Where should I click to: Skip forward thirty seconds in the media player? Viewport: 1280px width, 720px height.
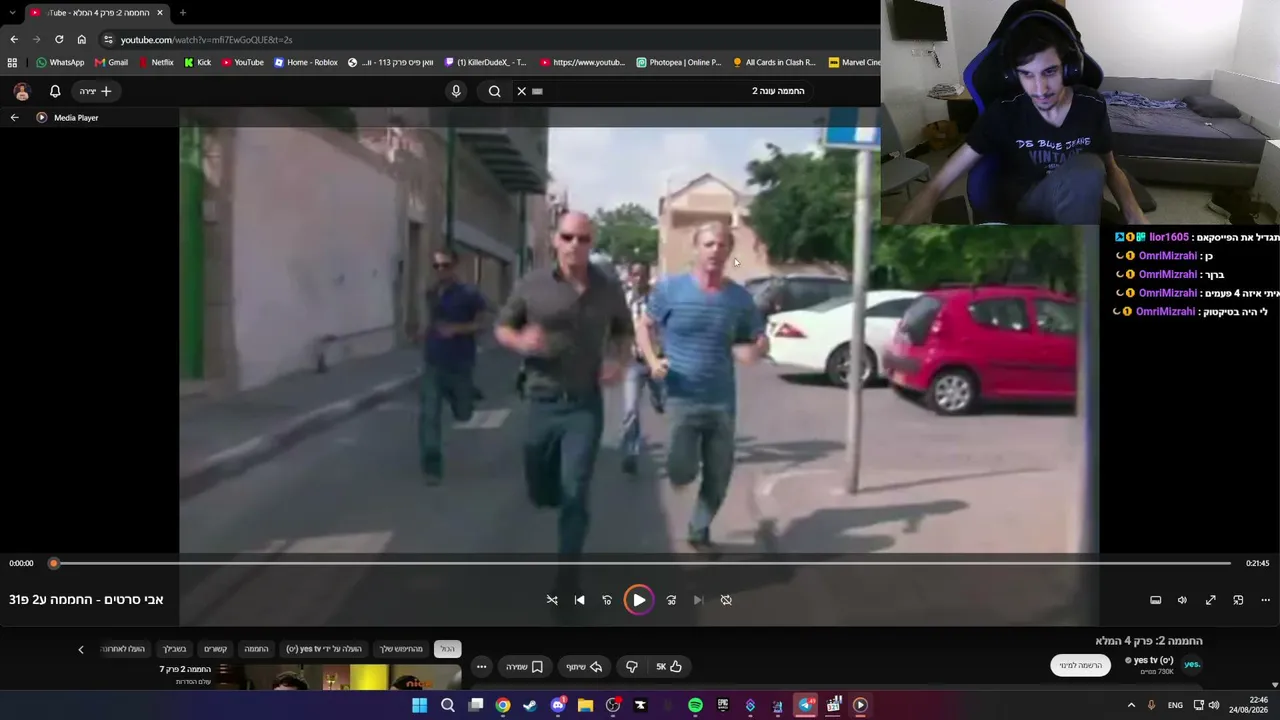tap(671, 600)
